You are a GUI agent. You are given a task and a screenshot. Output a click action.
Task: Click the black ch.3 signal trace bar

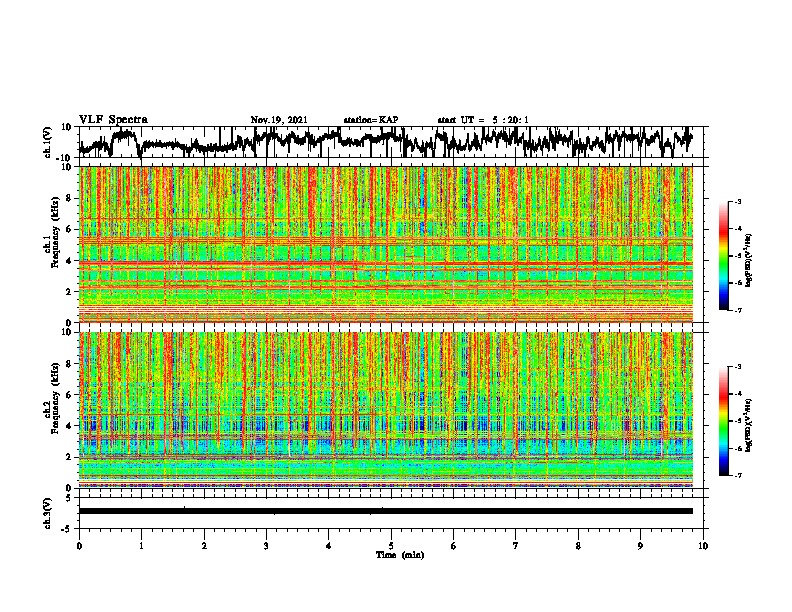click(x=385, y=511)
